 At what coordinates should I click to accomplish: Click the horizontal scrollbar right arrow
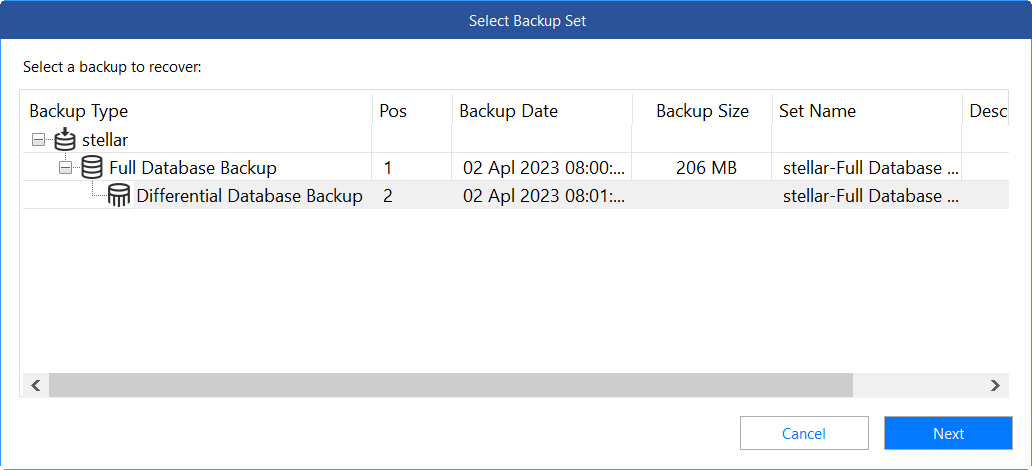click(x=995, y=385)
